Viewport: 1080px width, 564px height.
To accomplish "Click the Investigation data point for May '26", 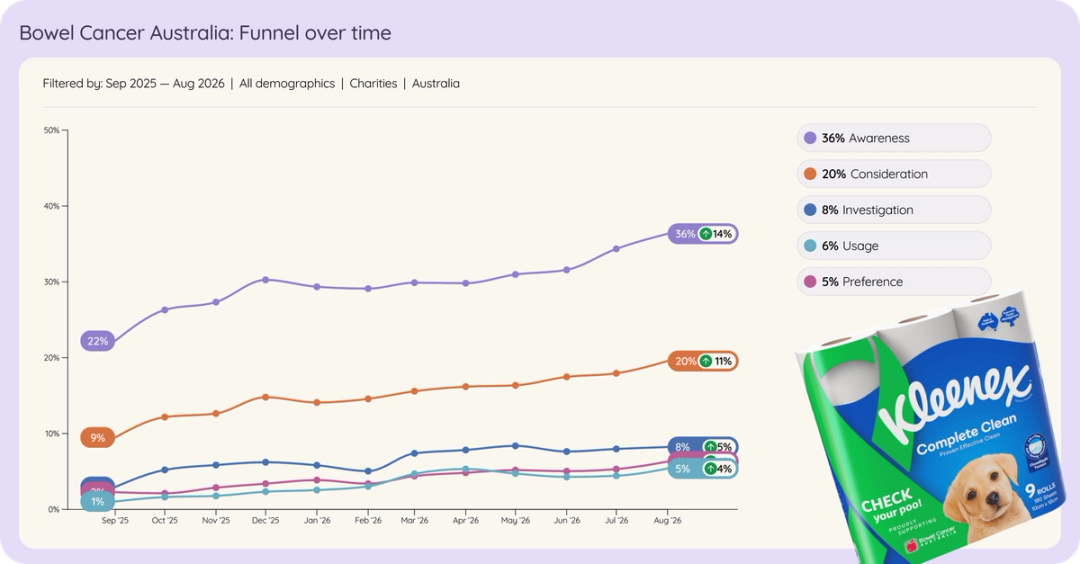I will (515, 446).
